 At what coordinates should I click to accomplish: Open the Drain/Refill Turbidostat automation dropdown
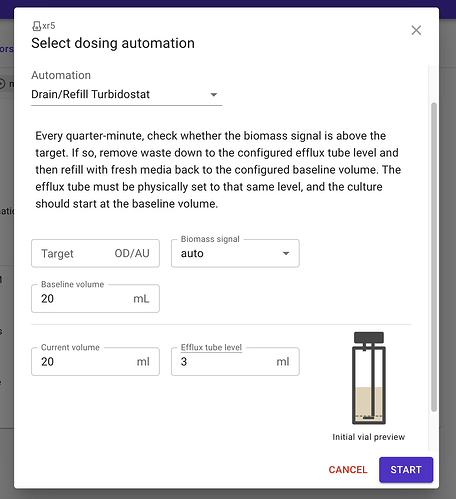coord(126,95)
